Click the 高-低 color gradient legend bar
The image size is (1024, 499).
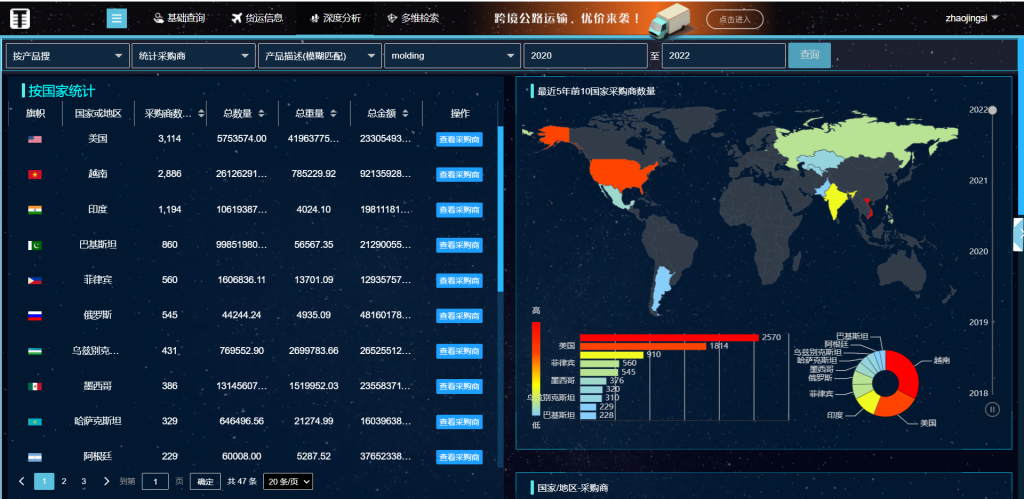click(x=536, y=368)
